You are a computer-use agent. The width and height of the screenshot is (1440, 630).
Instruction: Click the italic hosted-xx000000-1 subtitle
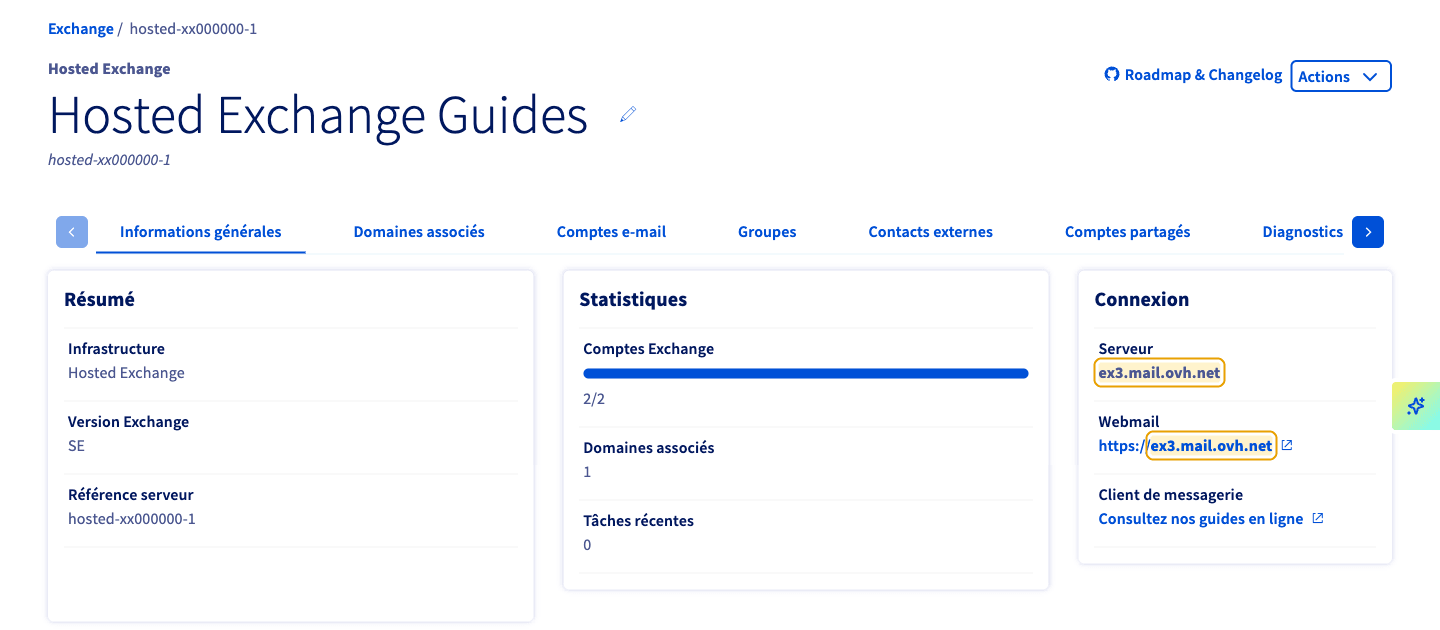click(x=109, y=159)
